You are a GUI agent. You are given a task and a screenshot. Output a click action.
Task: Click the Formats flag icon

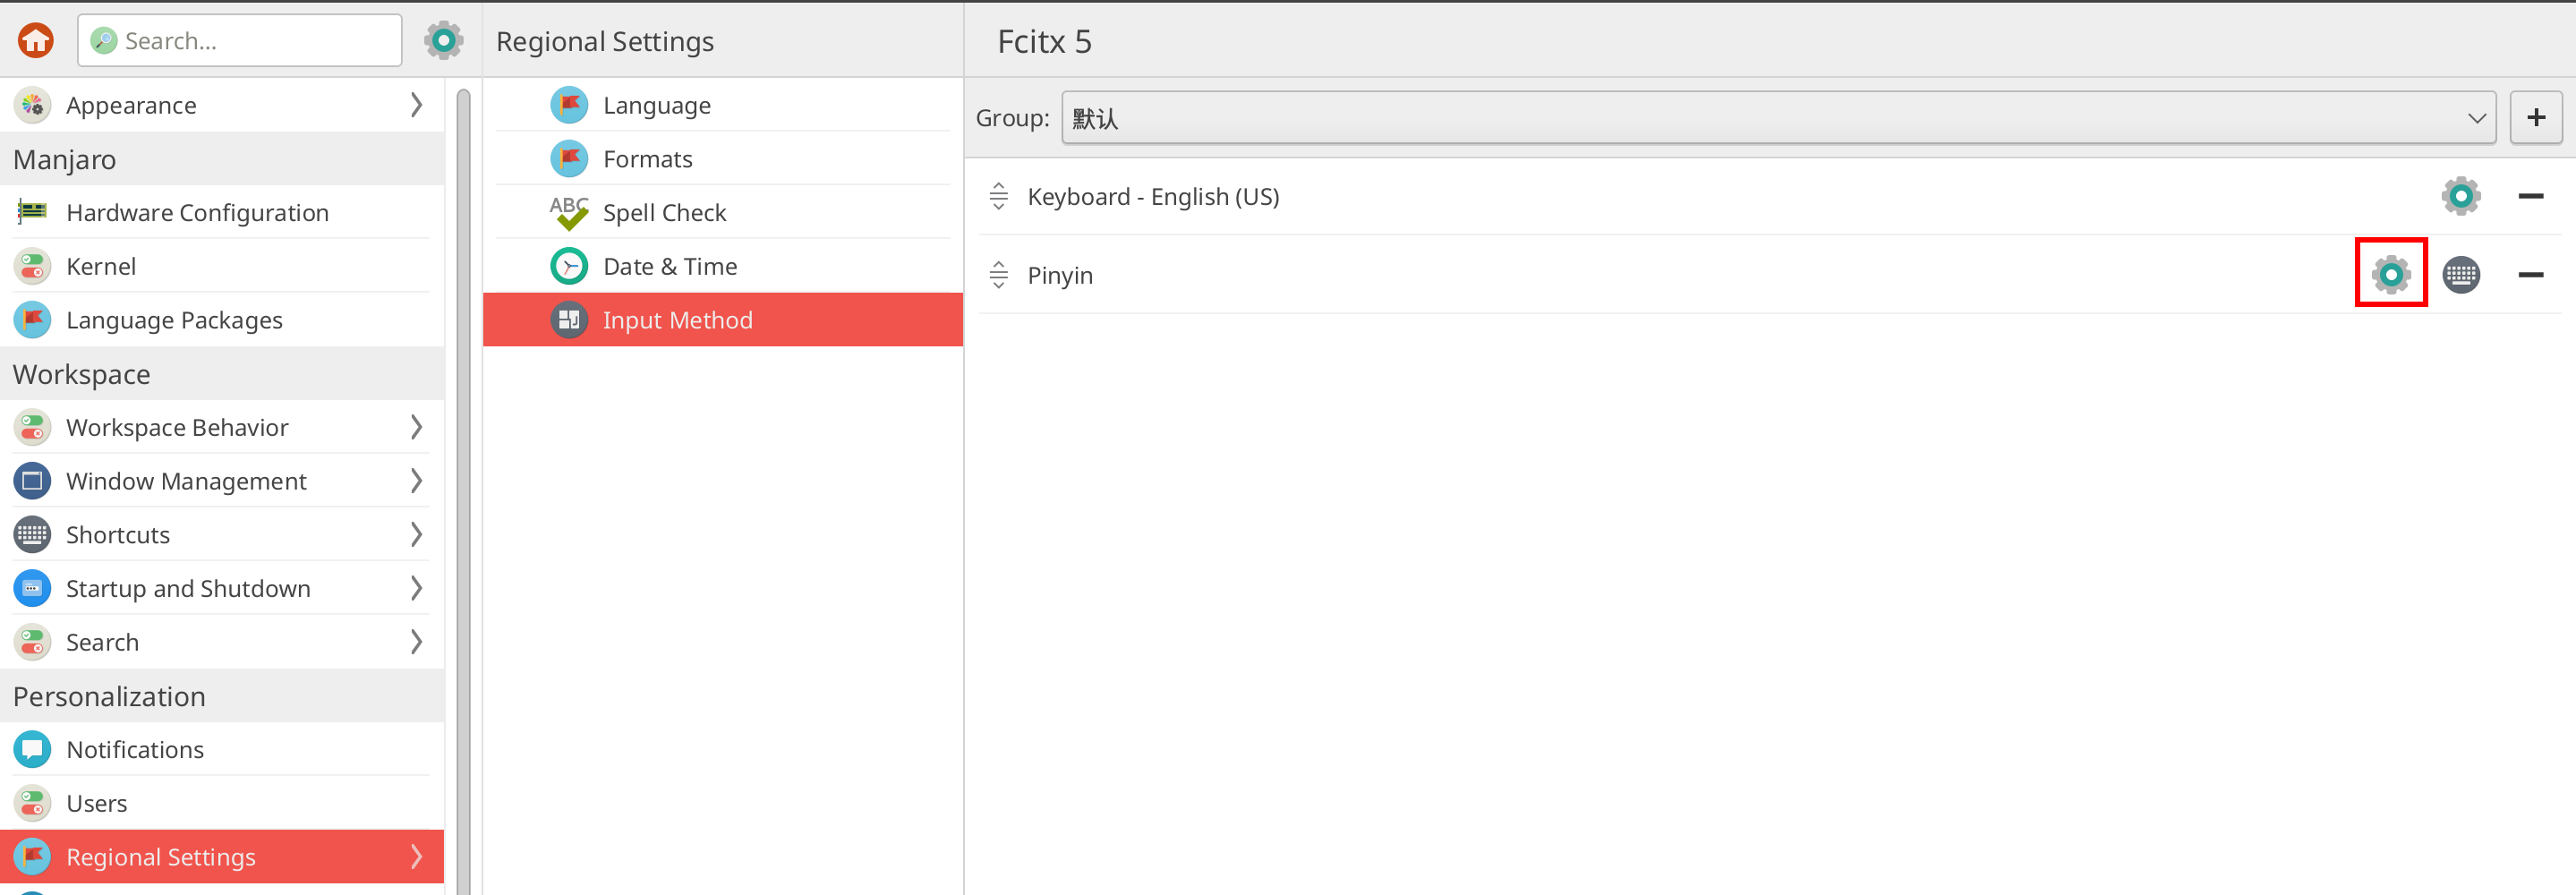pyautogui.click(x=569, y=159)
